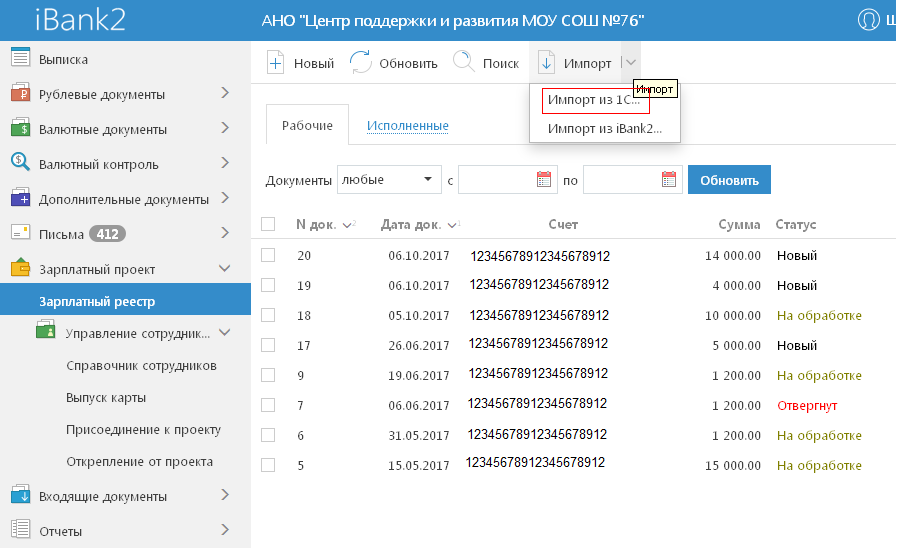
Task: Open the Документы 'любые' dropdown
Action: coord(389,180)
